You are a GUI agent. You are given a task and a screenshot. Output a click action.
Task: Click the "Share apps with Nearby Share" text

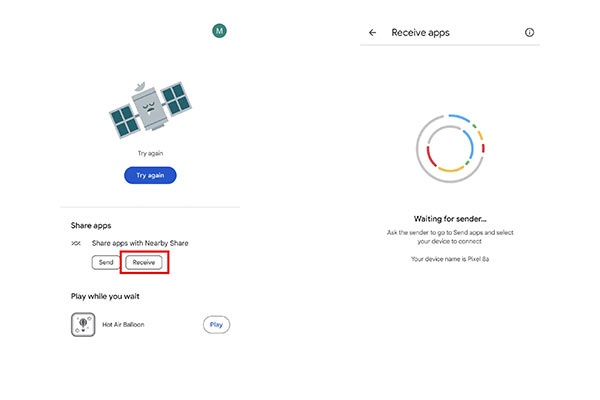pyautogui.click(x=139, y=243)
